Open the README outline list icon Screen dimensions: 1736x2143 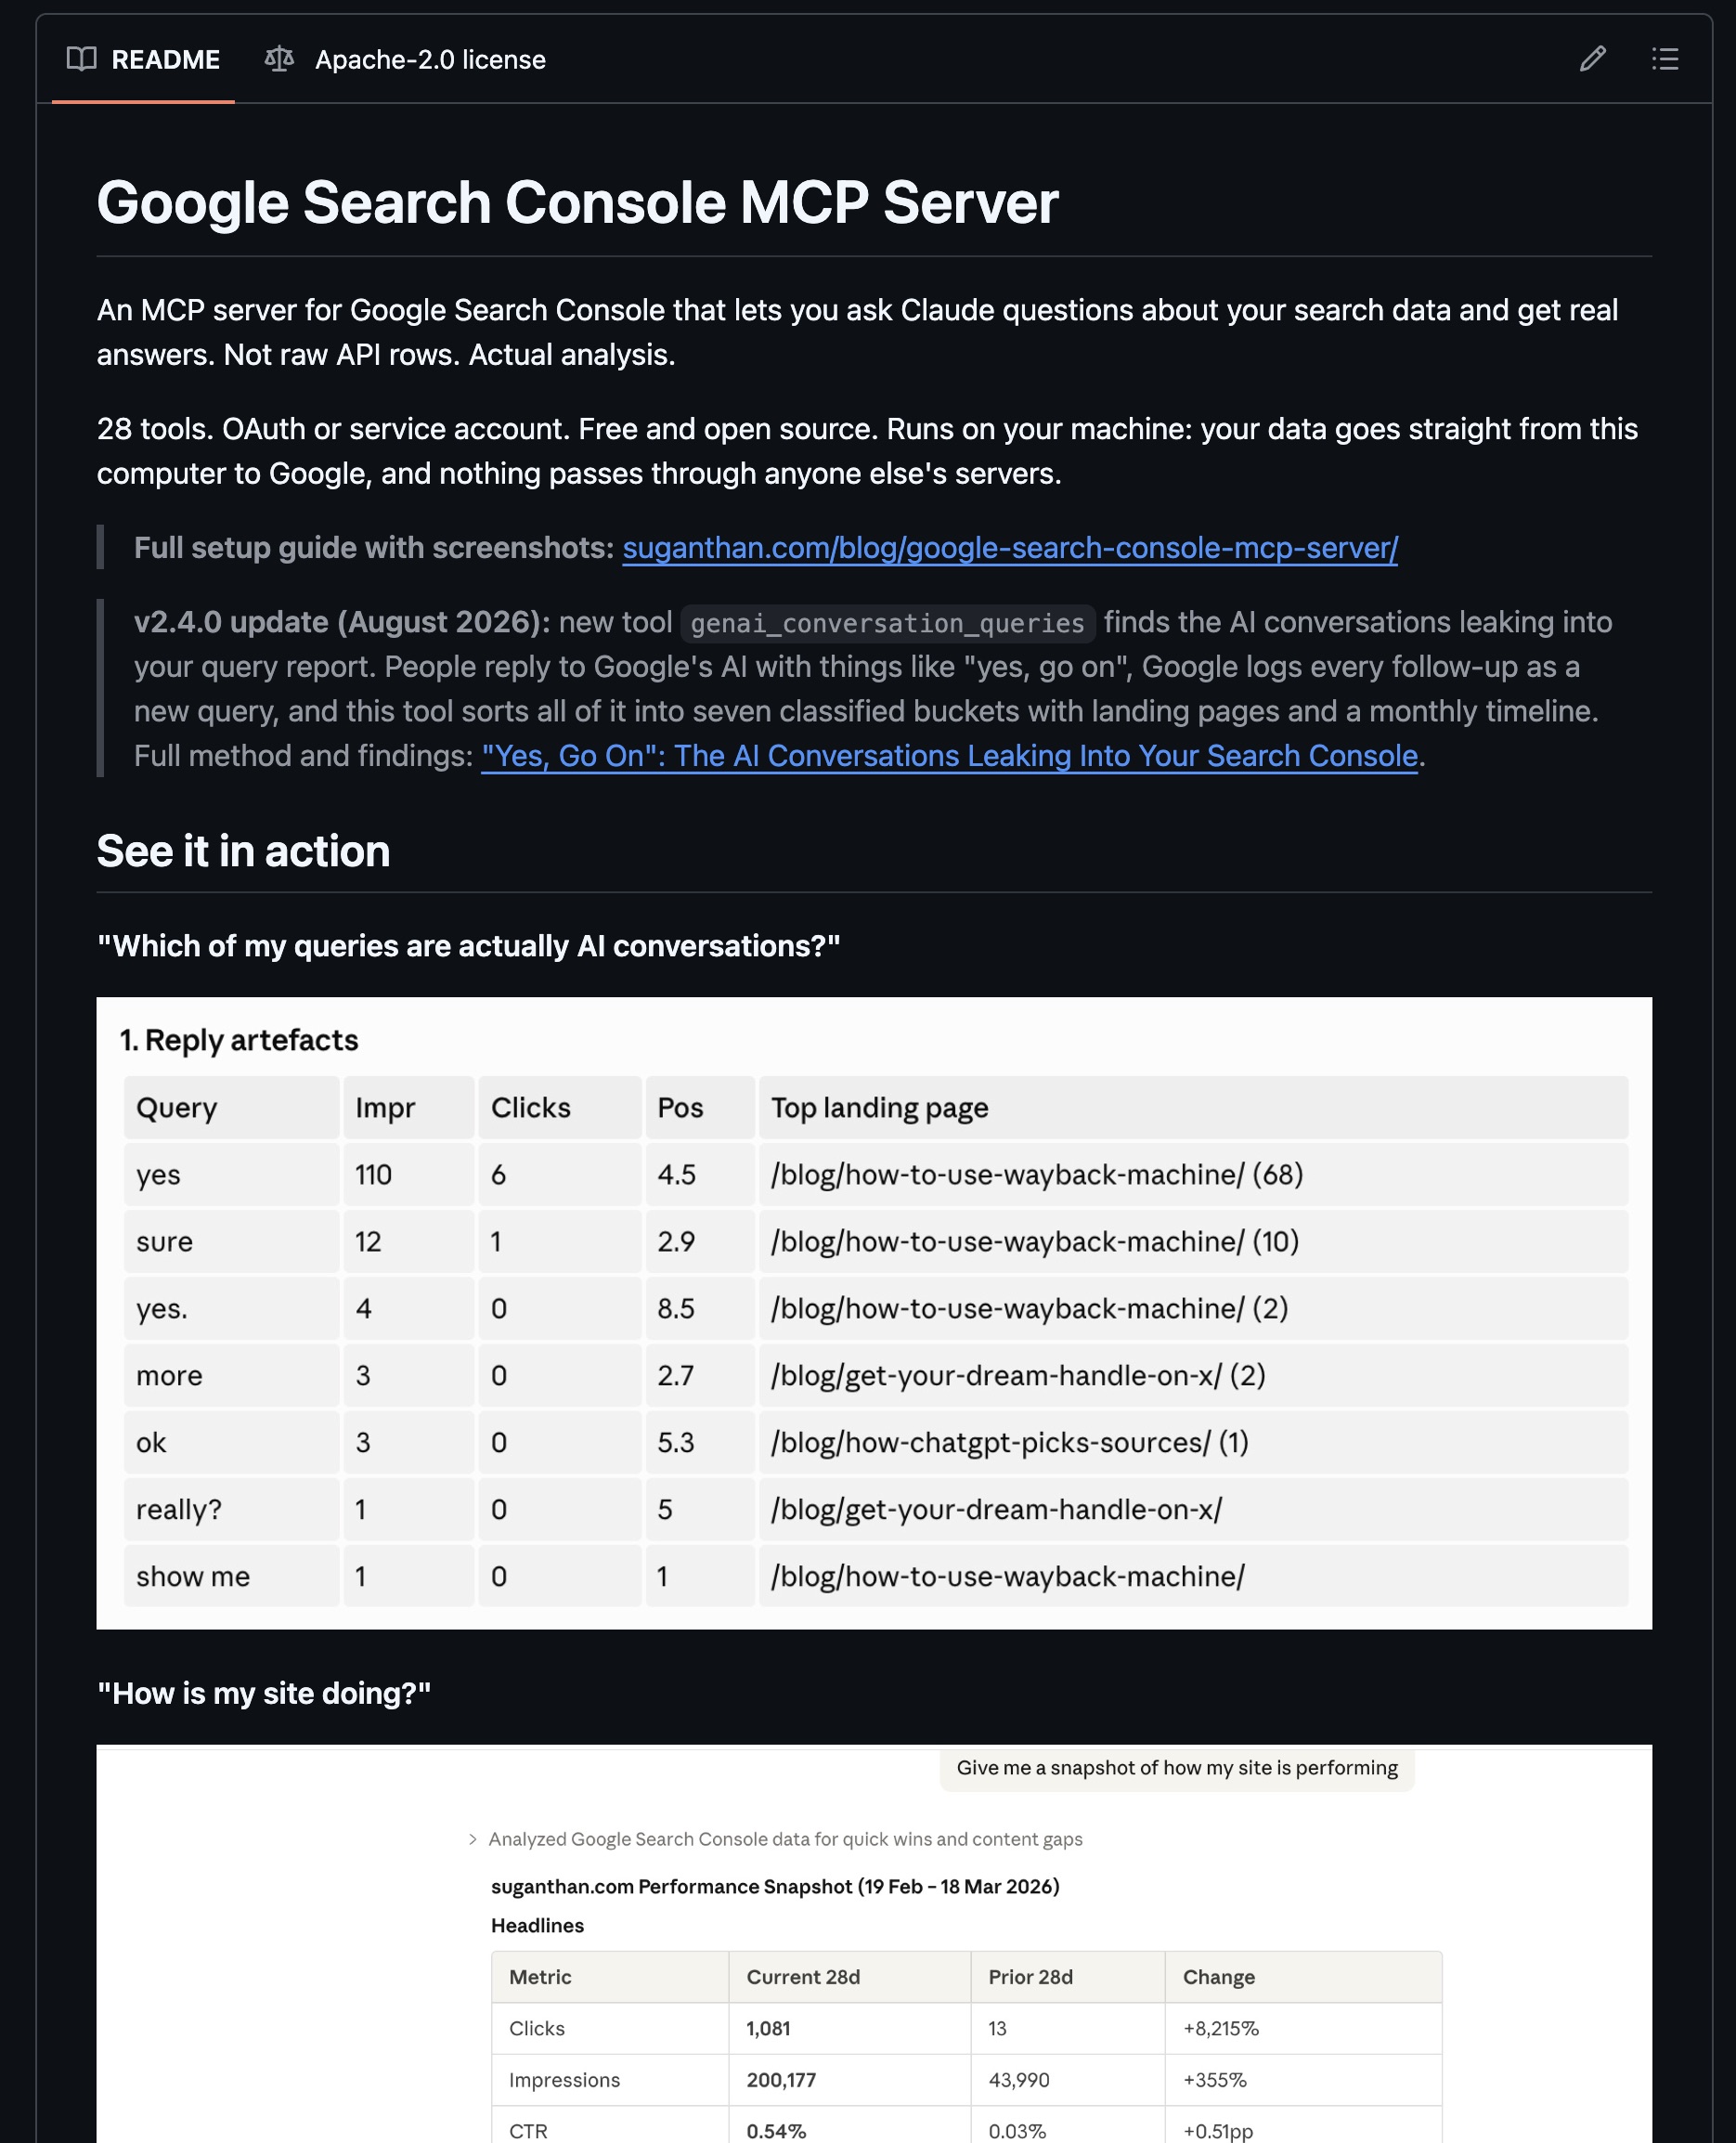tap(1665, 59)
